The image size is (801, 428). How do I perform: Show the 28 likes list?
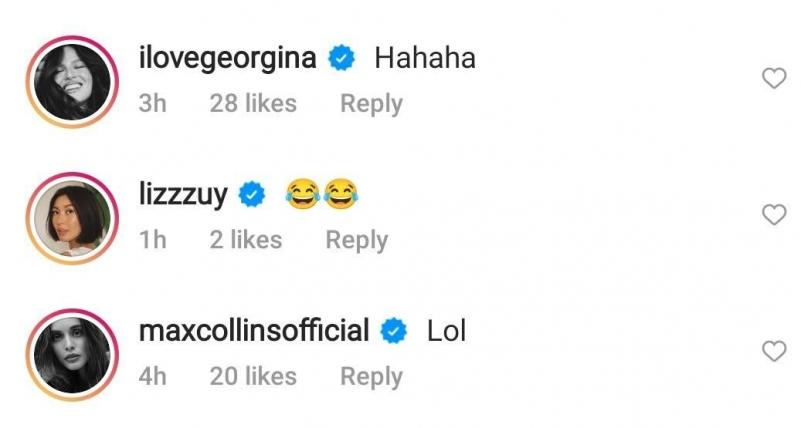(253, 103)
